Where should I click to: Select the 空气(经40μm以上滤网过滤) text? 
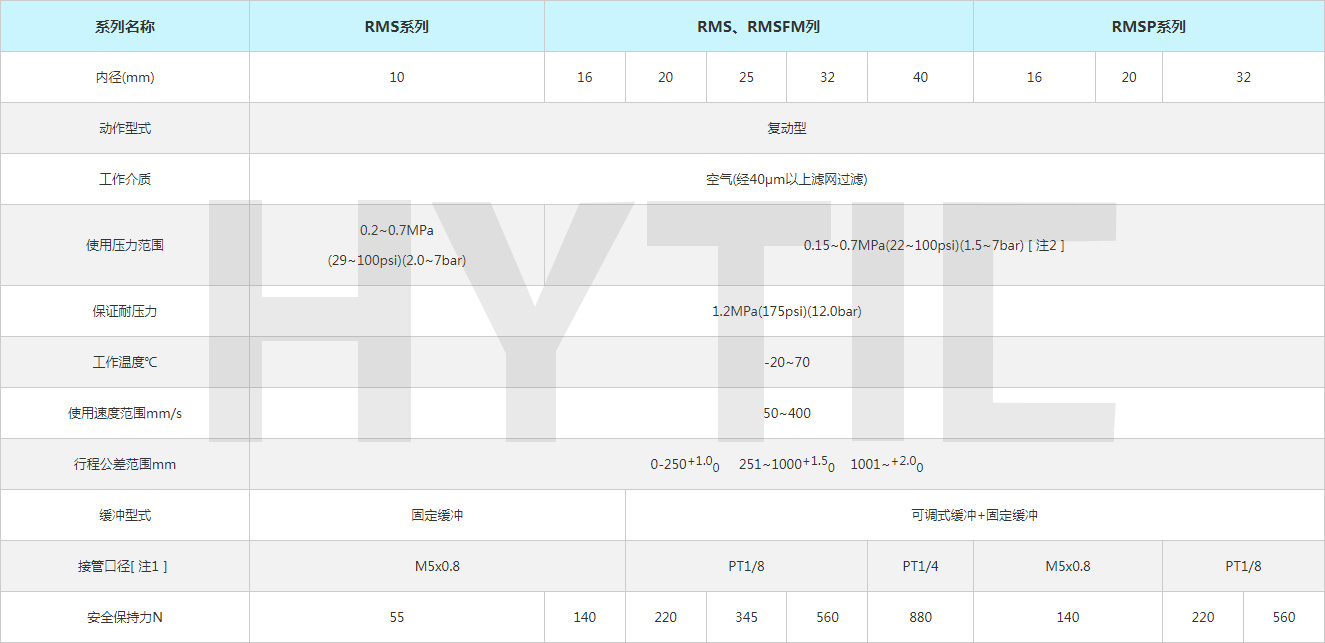(787, 179)
